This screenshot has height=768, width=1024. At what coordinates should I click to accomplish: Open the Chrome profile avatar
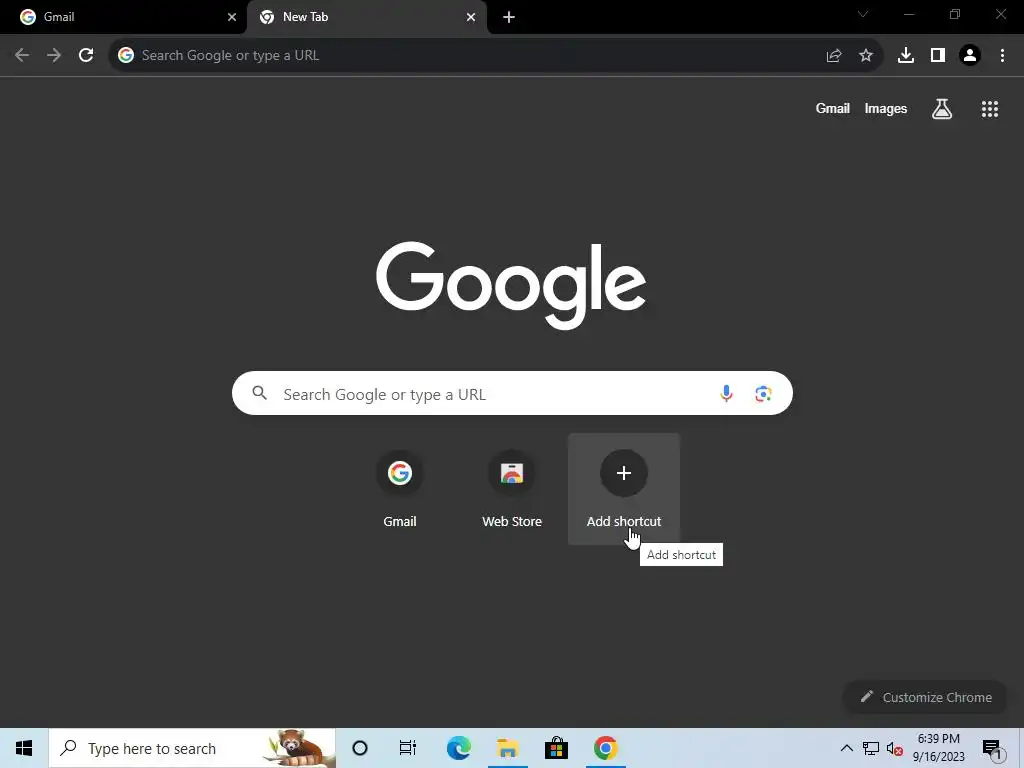pyautogui.click(x=970, y=55)
